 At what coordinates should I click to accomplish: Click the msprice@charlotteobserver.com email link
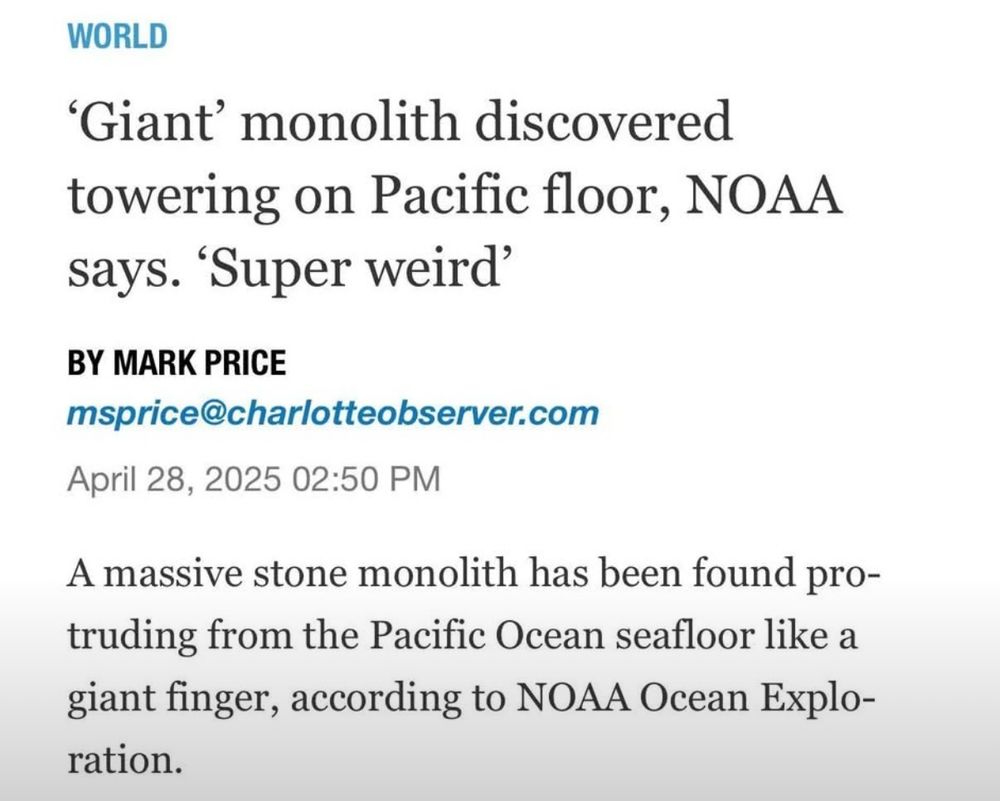333,413
